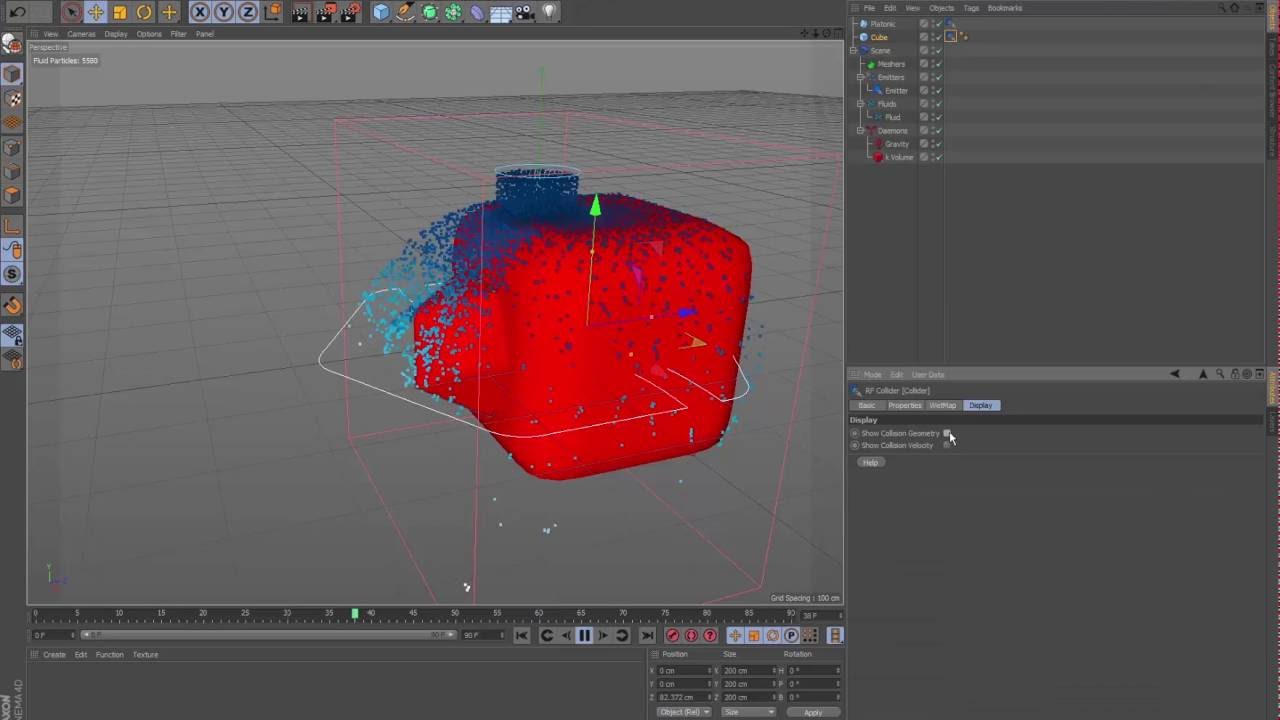The height and width of the screenshot is (720, 1280).
Task: Add a Cube primitive object
Action: (381, 12)
